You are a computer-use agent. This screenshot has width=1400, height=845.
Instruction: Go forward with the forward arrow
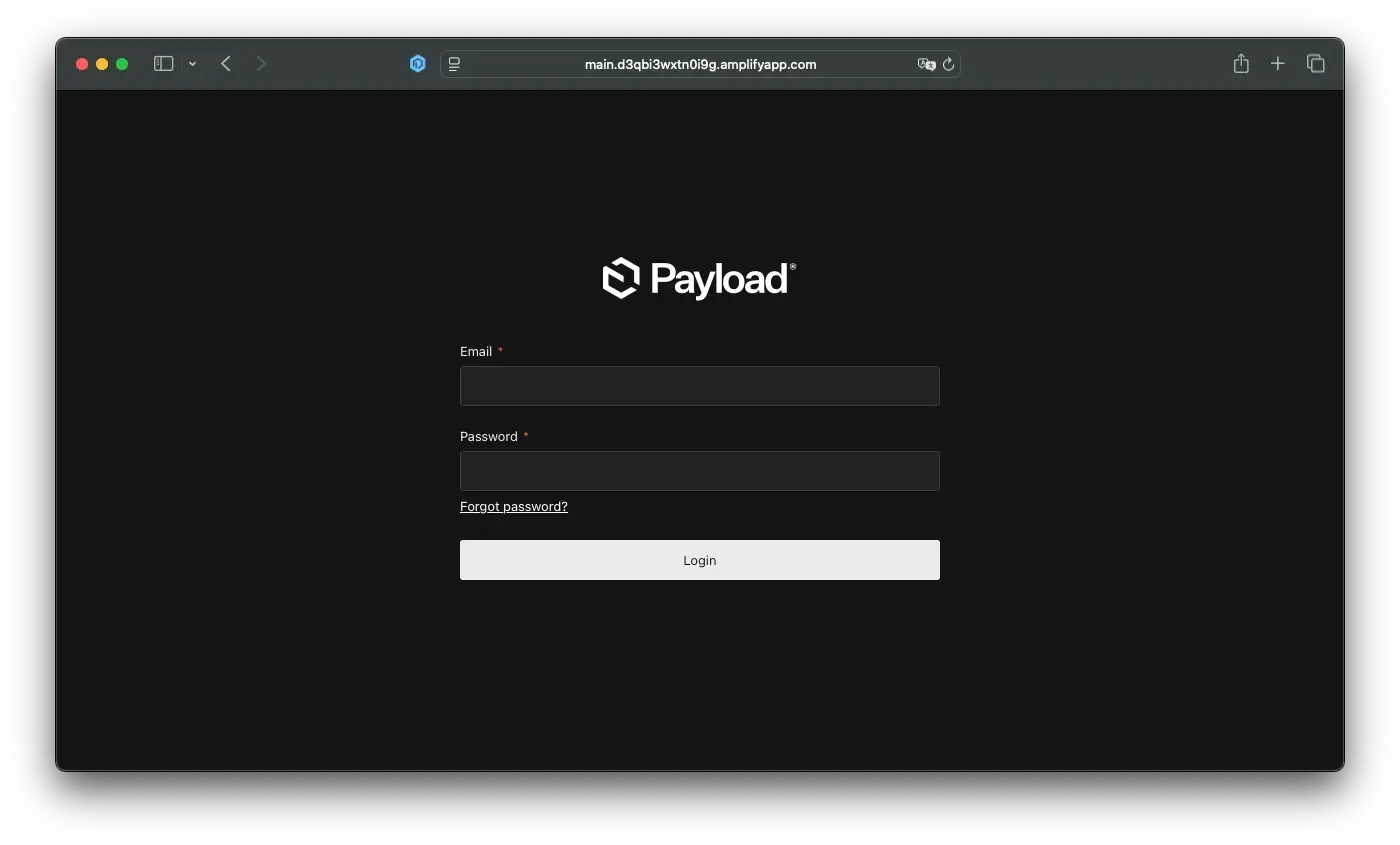click(x=261, y=64)
